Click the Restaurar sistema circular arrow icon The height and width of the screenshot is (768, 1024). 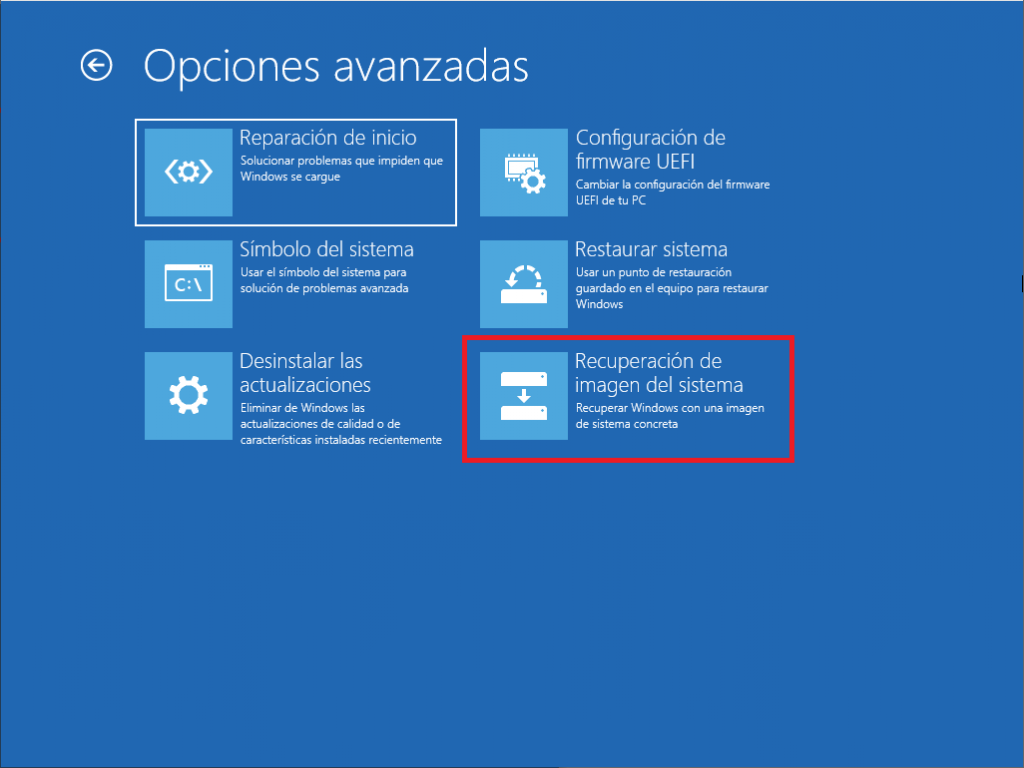pos(524,284)
